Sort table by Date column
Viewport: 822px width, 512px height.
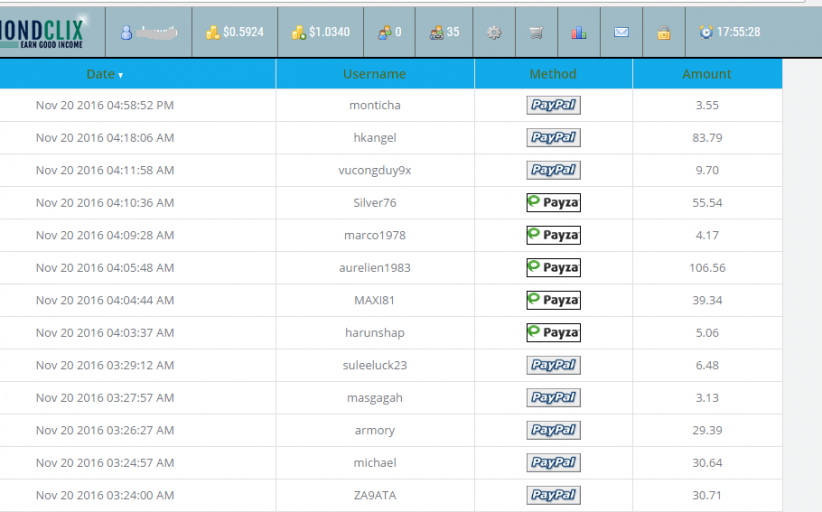[x=104, y=74]
